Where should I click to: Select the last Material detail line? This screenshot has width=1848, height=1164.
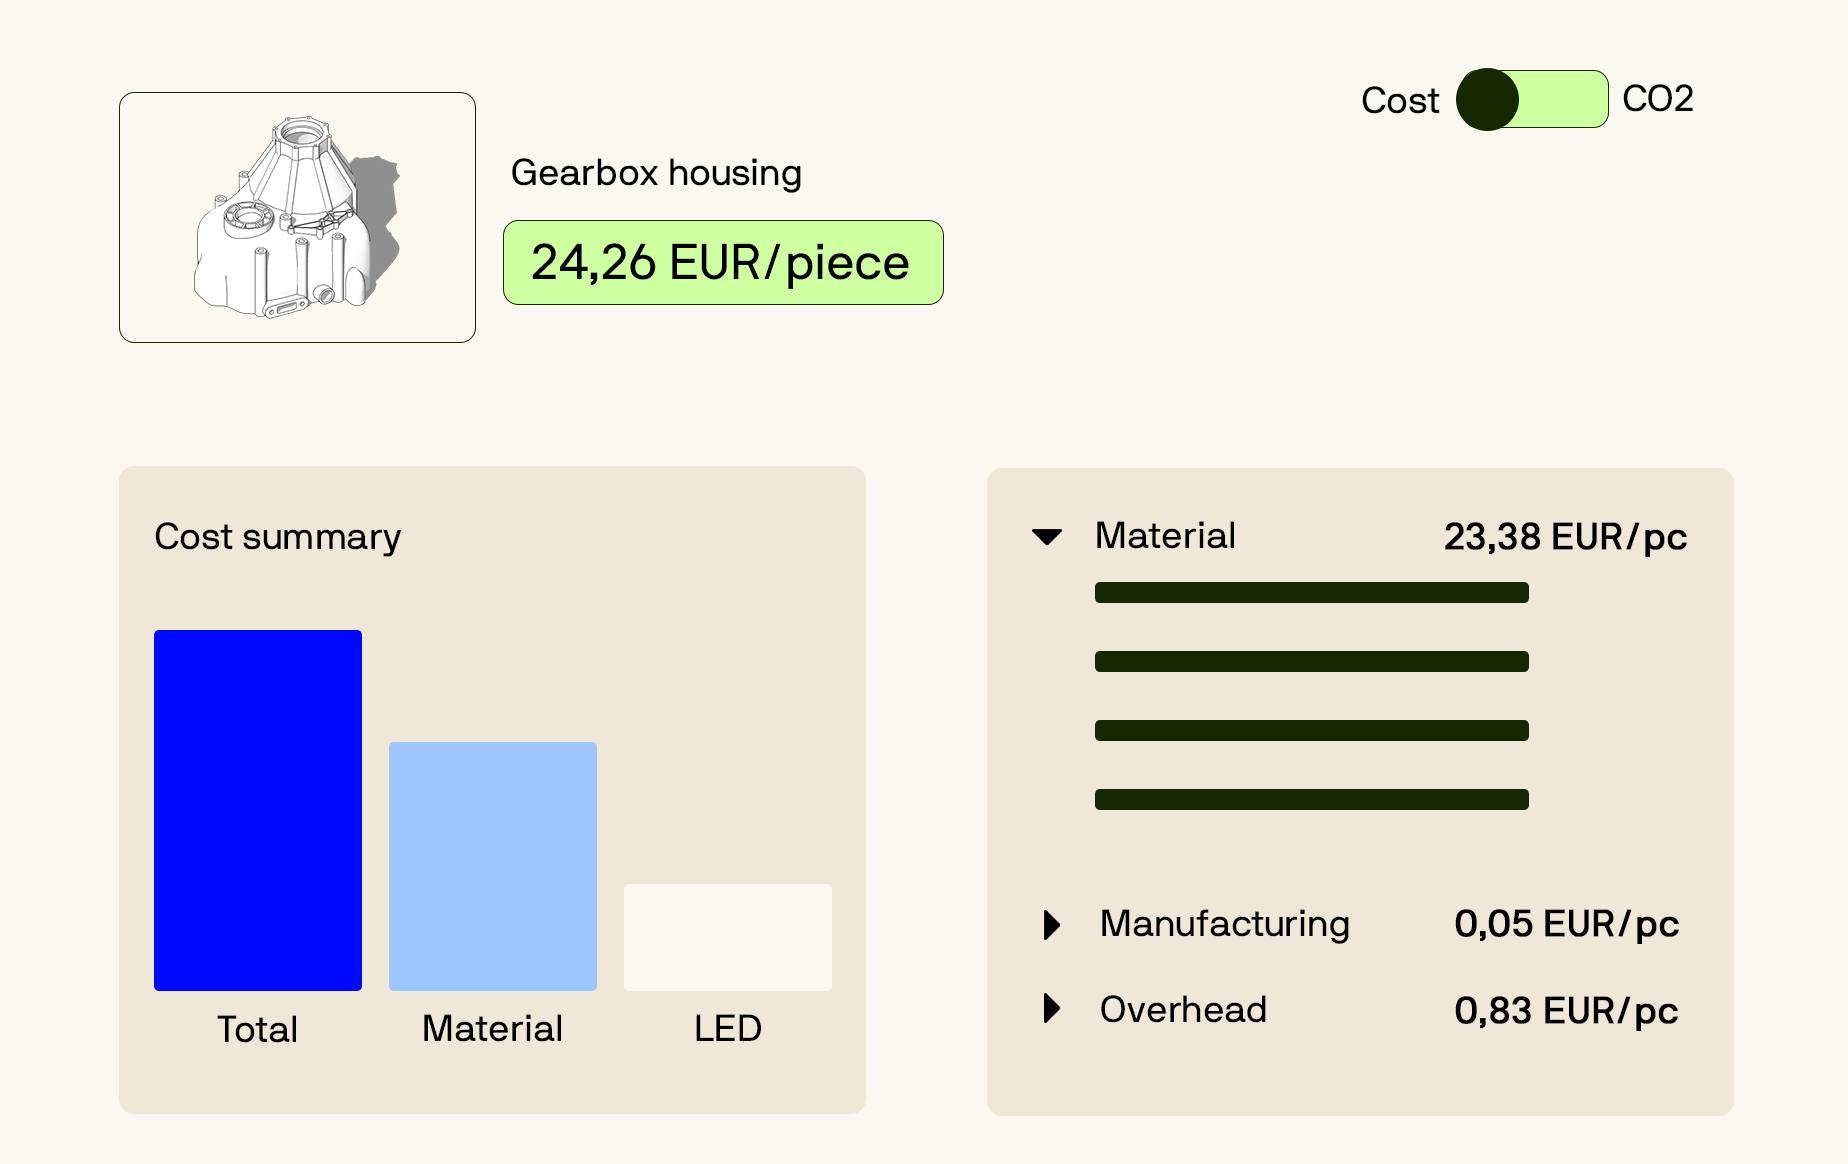[x=1312, y=799]
